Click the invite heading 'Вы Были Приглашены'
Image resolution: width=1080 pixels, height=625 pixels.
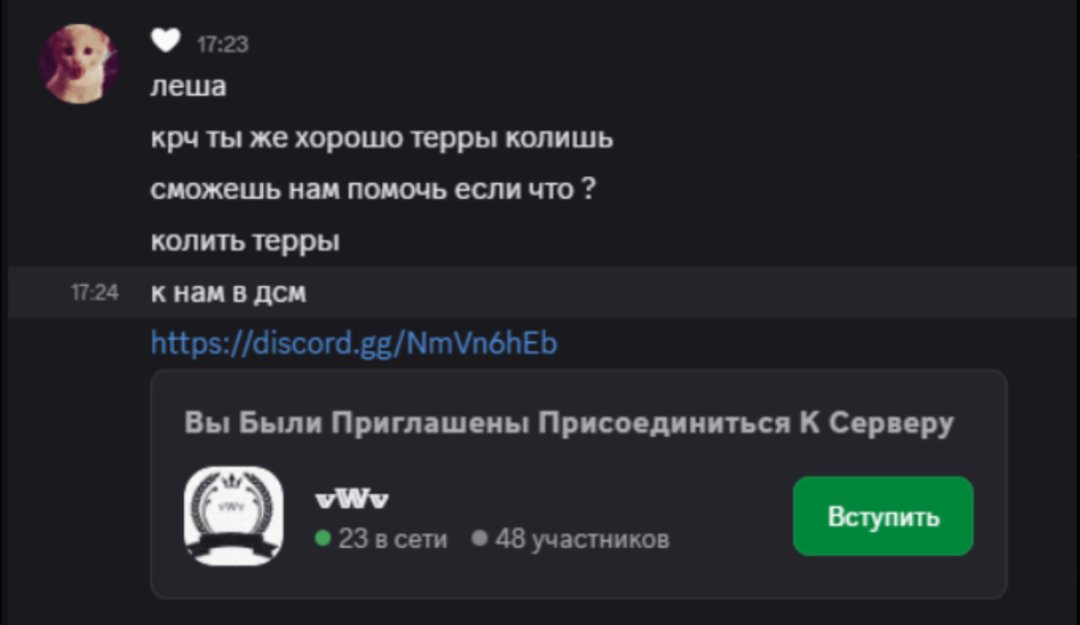coord(357,422)
